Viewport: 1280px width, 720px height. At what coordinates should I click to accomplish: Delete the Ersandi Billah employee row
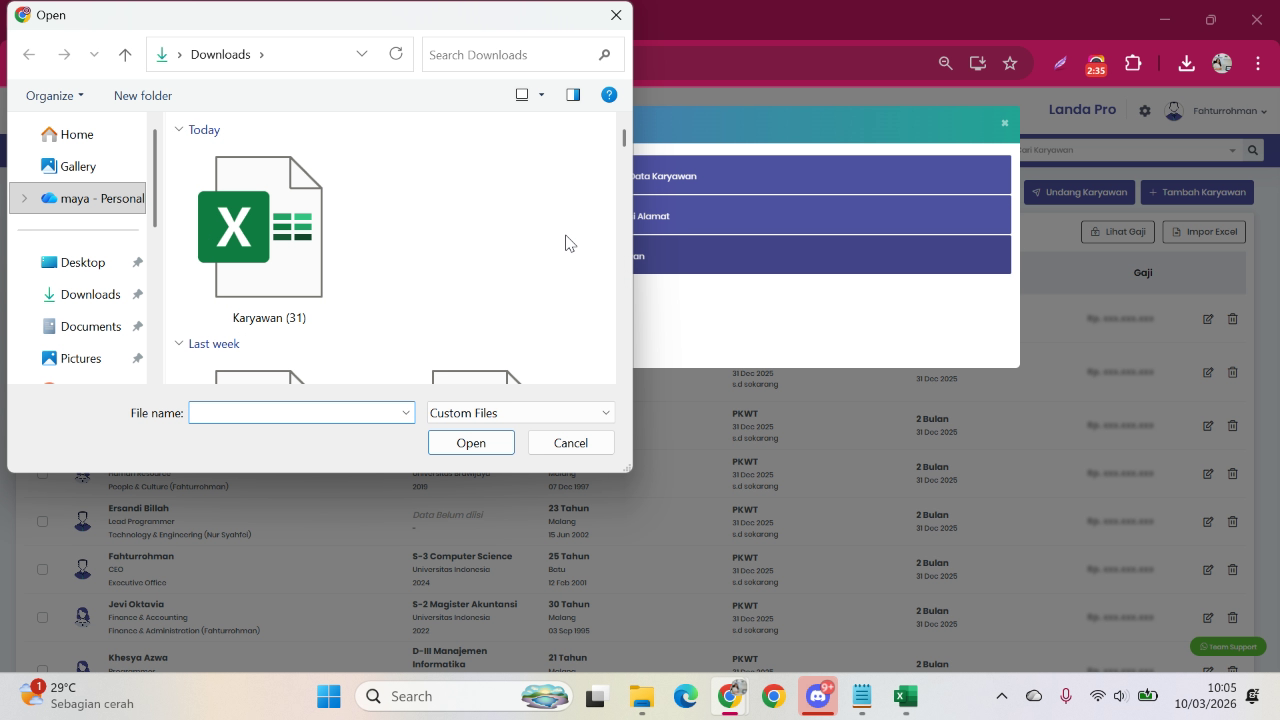coord(1232,521)
